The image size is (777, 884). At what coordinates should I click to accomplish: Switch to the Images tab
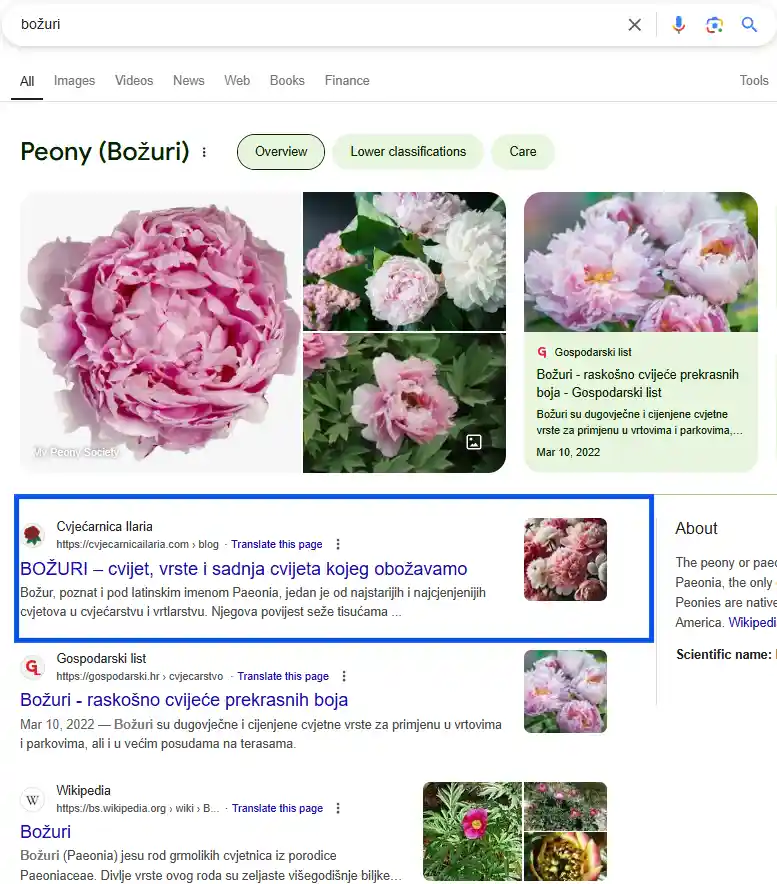74,81
